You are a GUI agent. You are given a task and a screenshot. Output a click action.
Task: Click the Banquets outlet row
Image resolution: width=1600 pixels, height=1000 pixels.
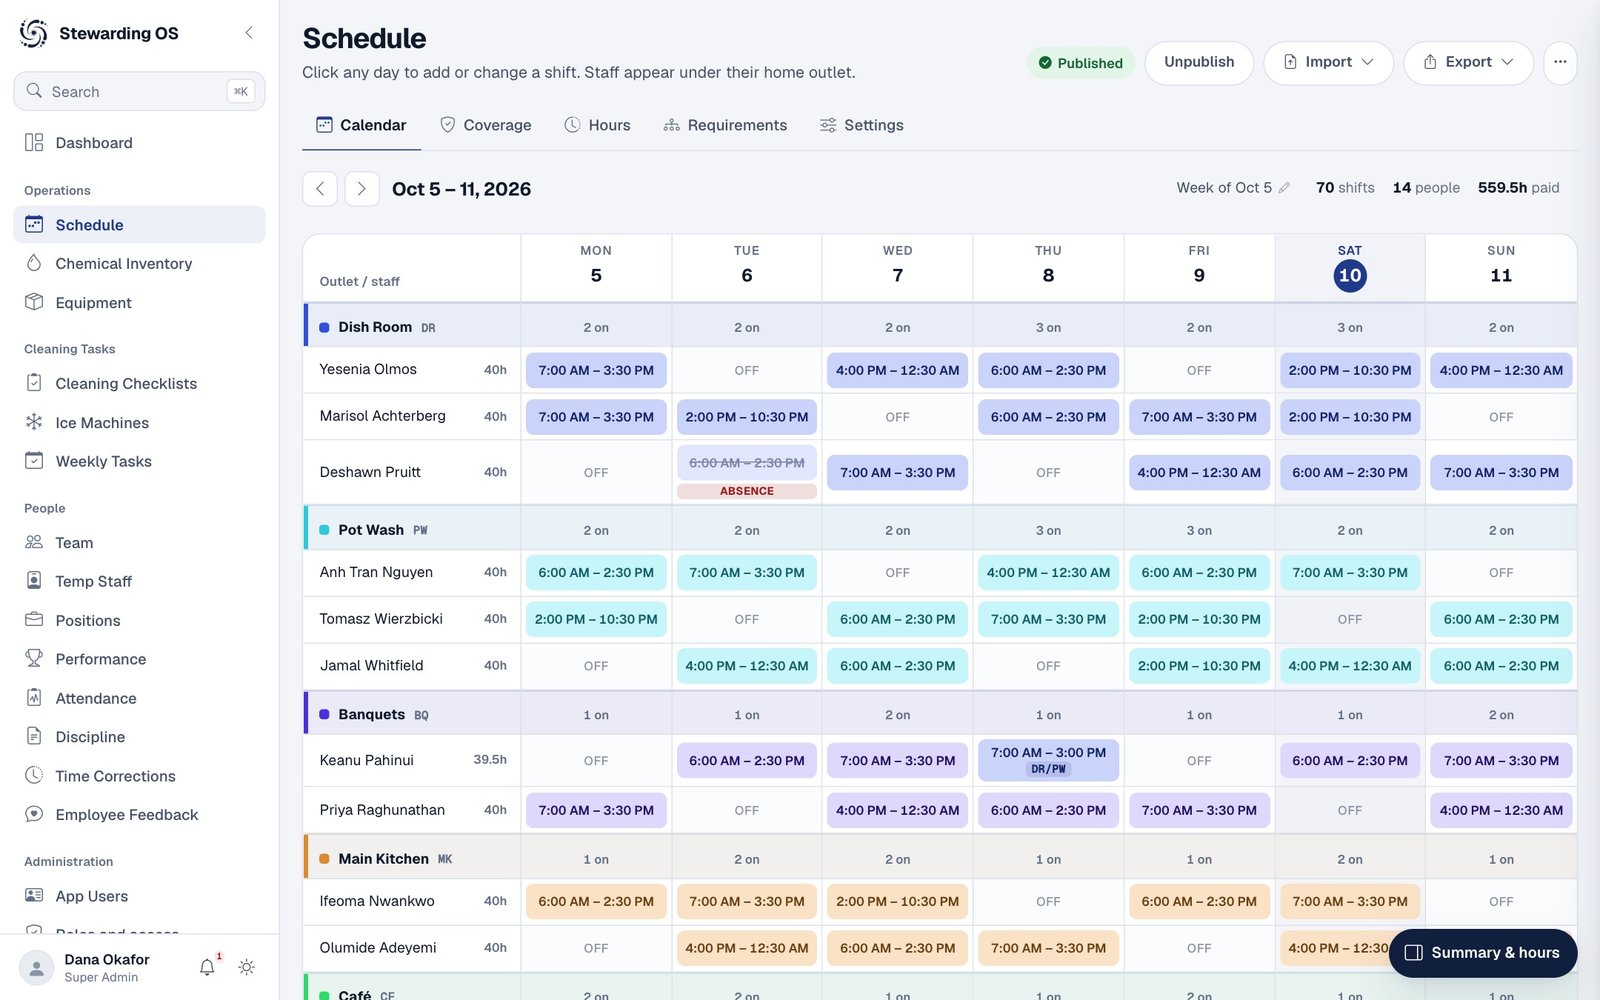tap(940, 715)
